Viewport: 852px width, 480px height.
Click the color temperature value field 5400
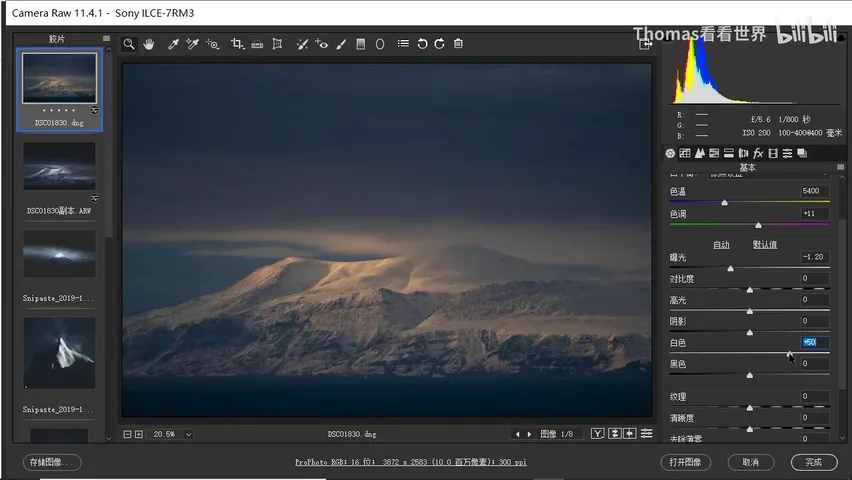[814, 191]
